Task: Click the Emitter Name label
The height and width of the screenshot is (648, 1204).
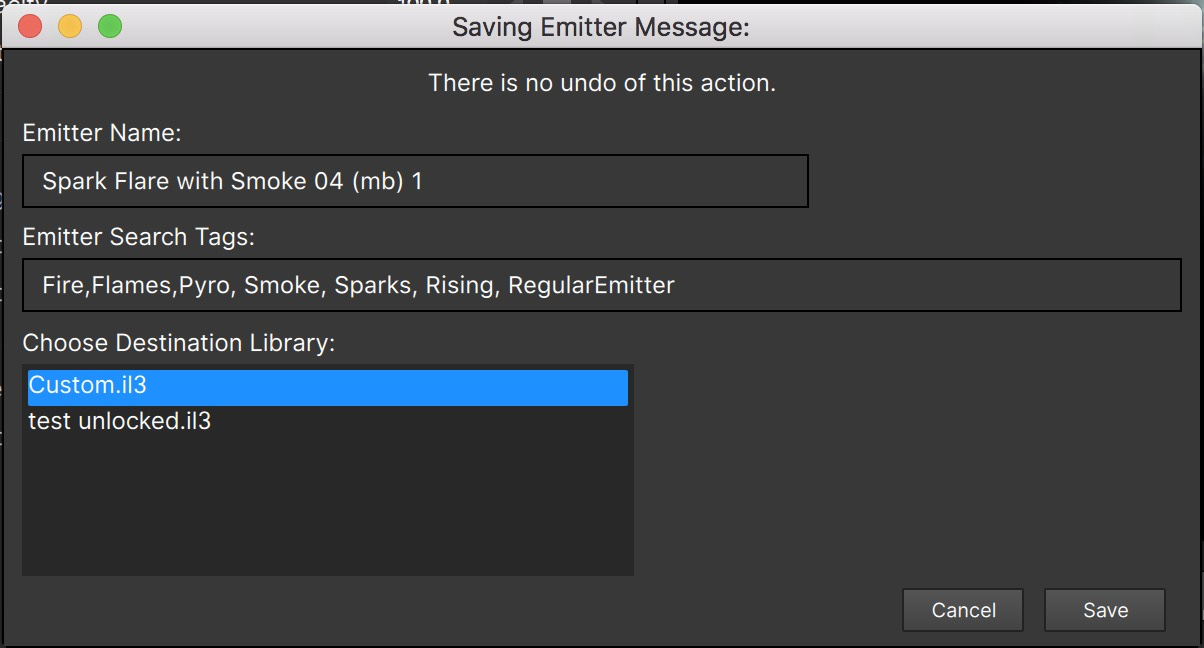Action: pos(101,133)
